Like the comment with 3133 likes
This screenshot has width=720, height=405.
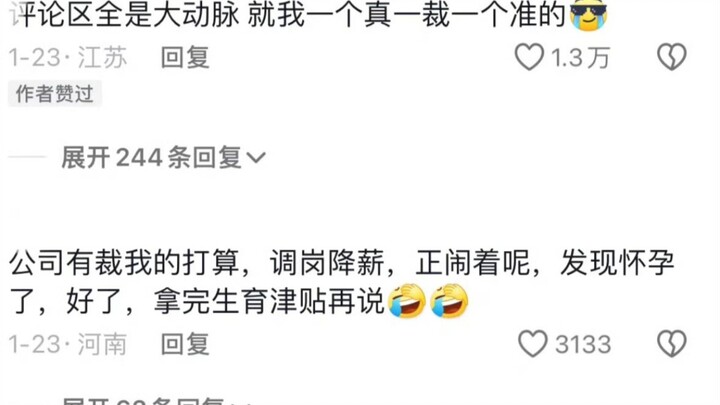pyautogui.click(x=533, y=343)
